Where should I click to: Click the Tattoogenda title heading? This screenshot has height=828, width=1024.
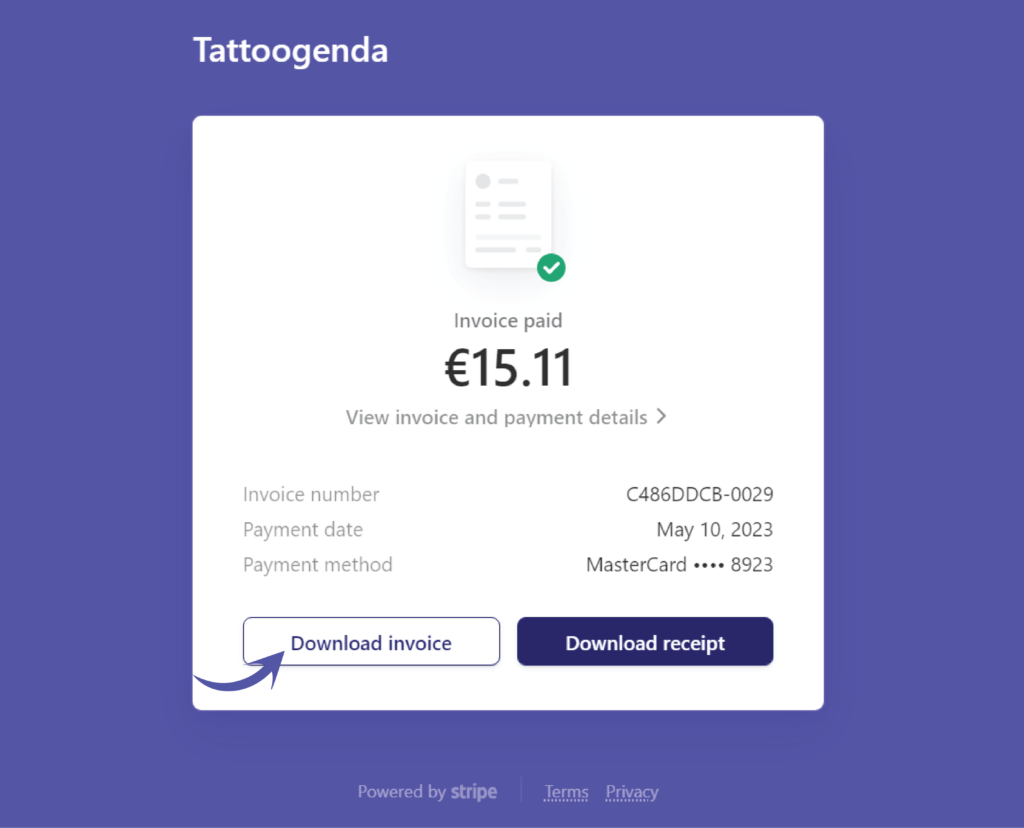point(291,51)
